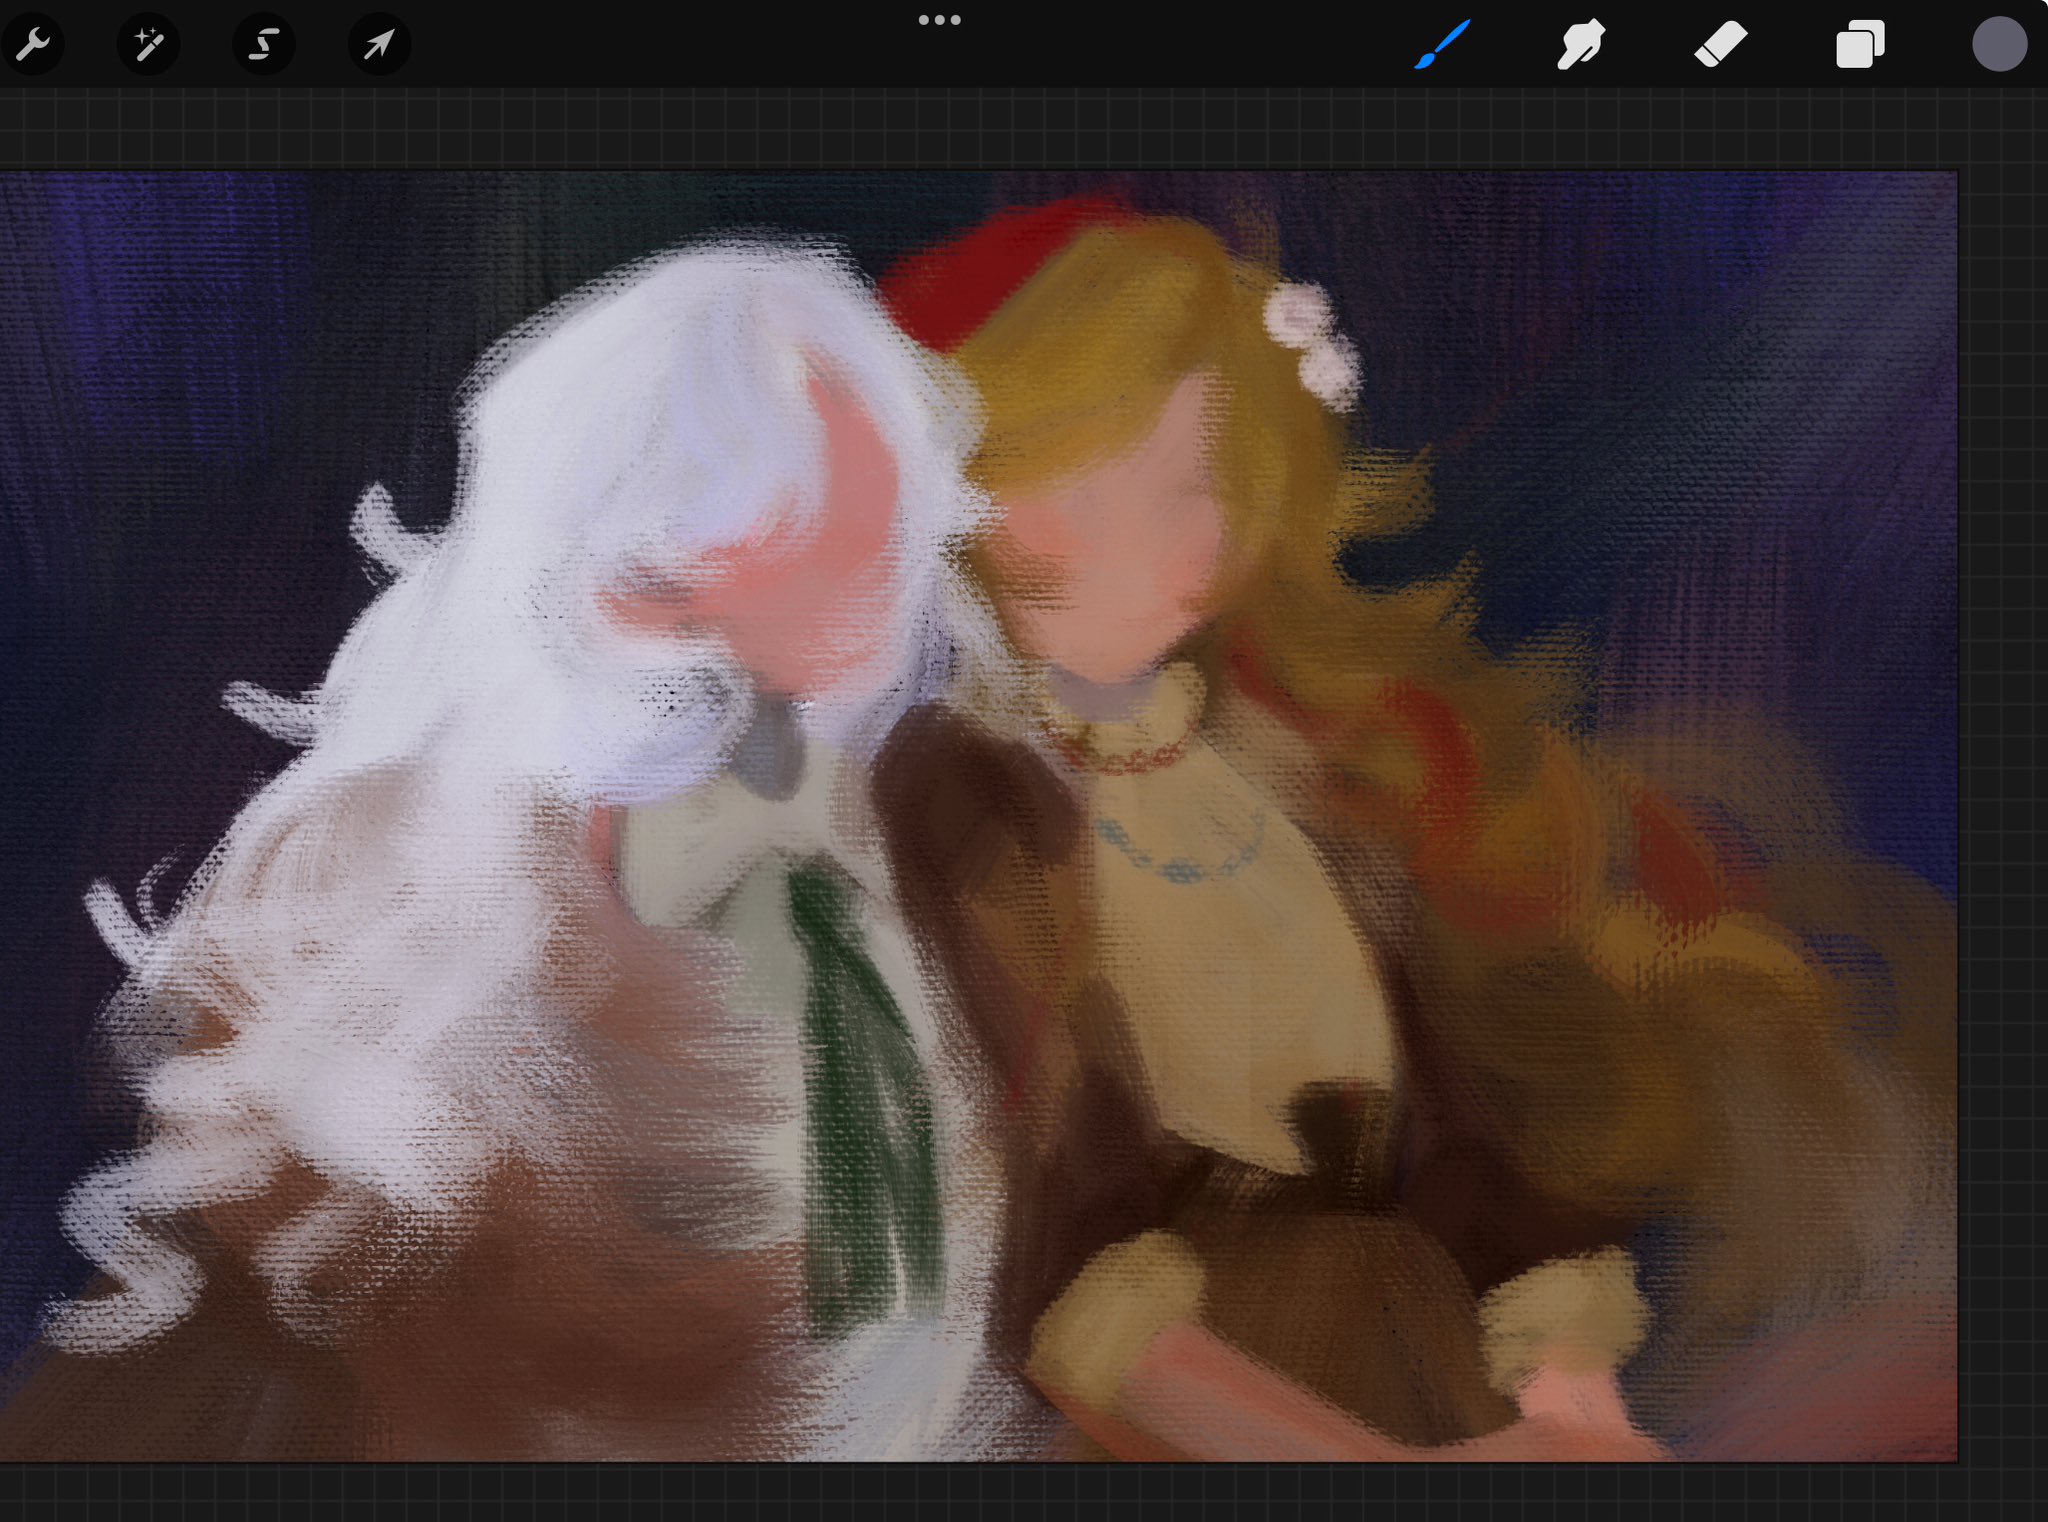Tap the painting canvas artwork
2048x1522 pixels.
pyautogui.click(x=978, y=816)
